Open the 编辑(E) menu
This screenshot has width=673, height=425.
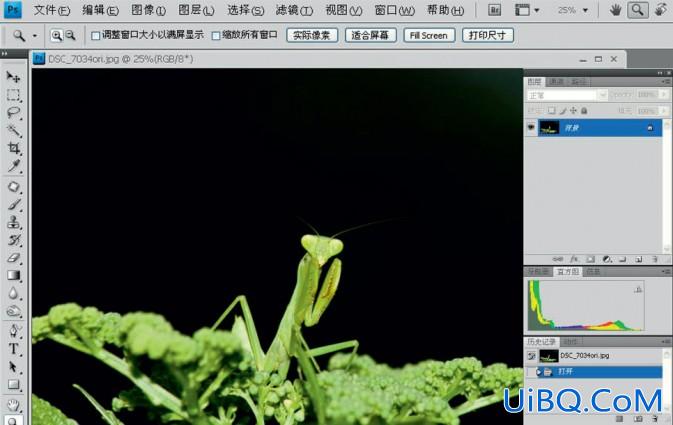click(x=100, y=10)
